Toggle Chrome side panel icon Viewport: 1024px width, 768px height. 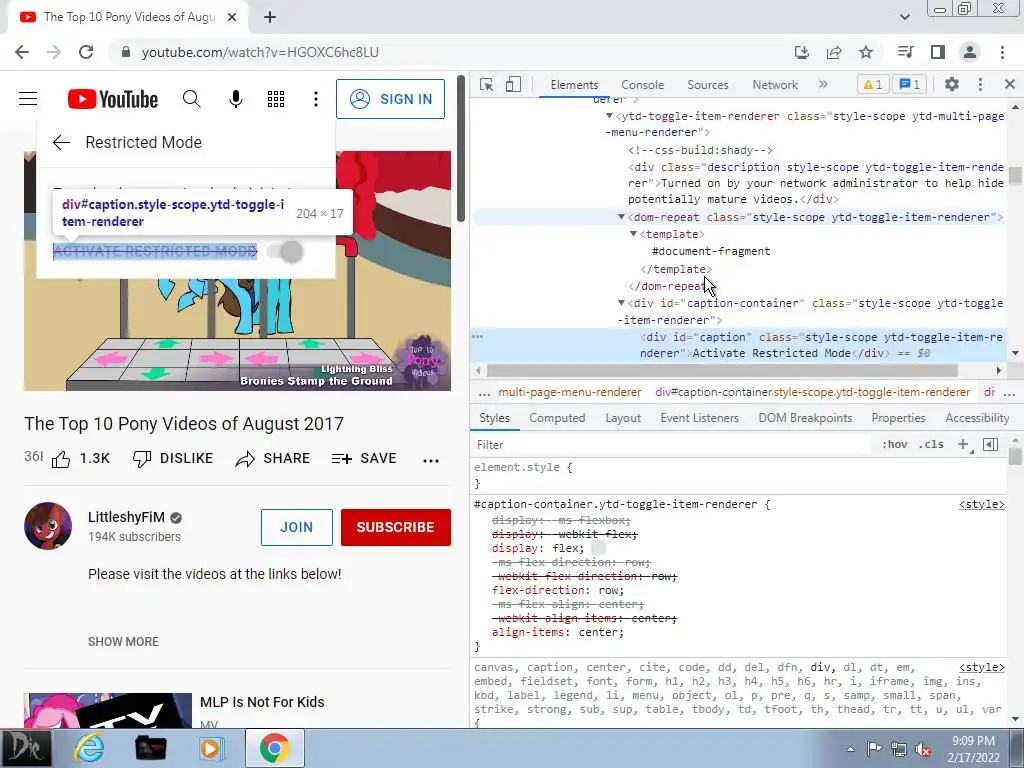(938, 52)
